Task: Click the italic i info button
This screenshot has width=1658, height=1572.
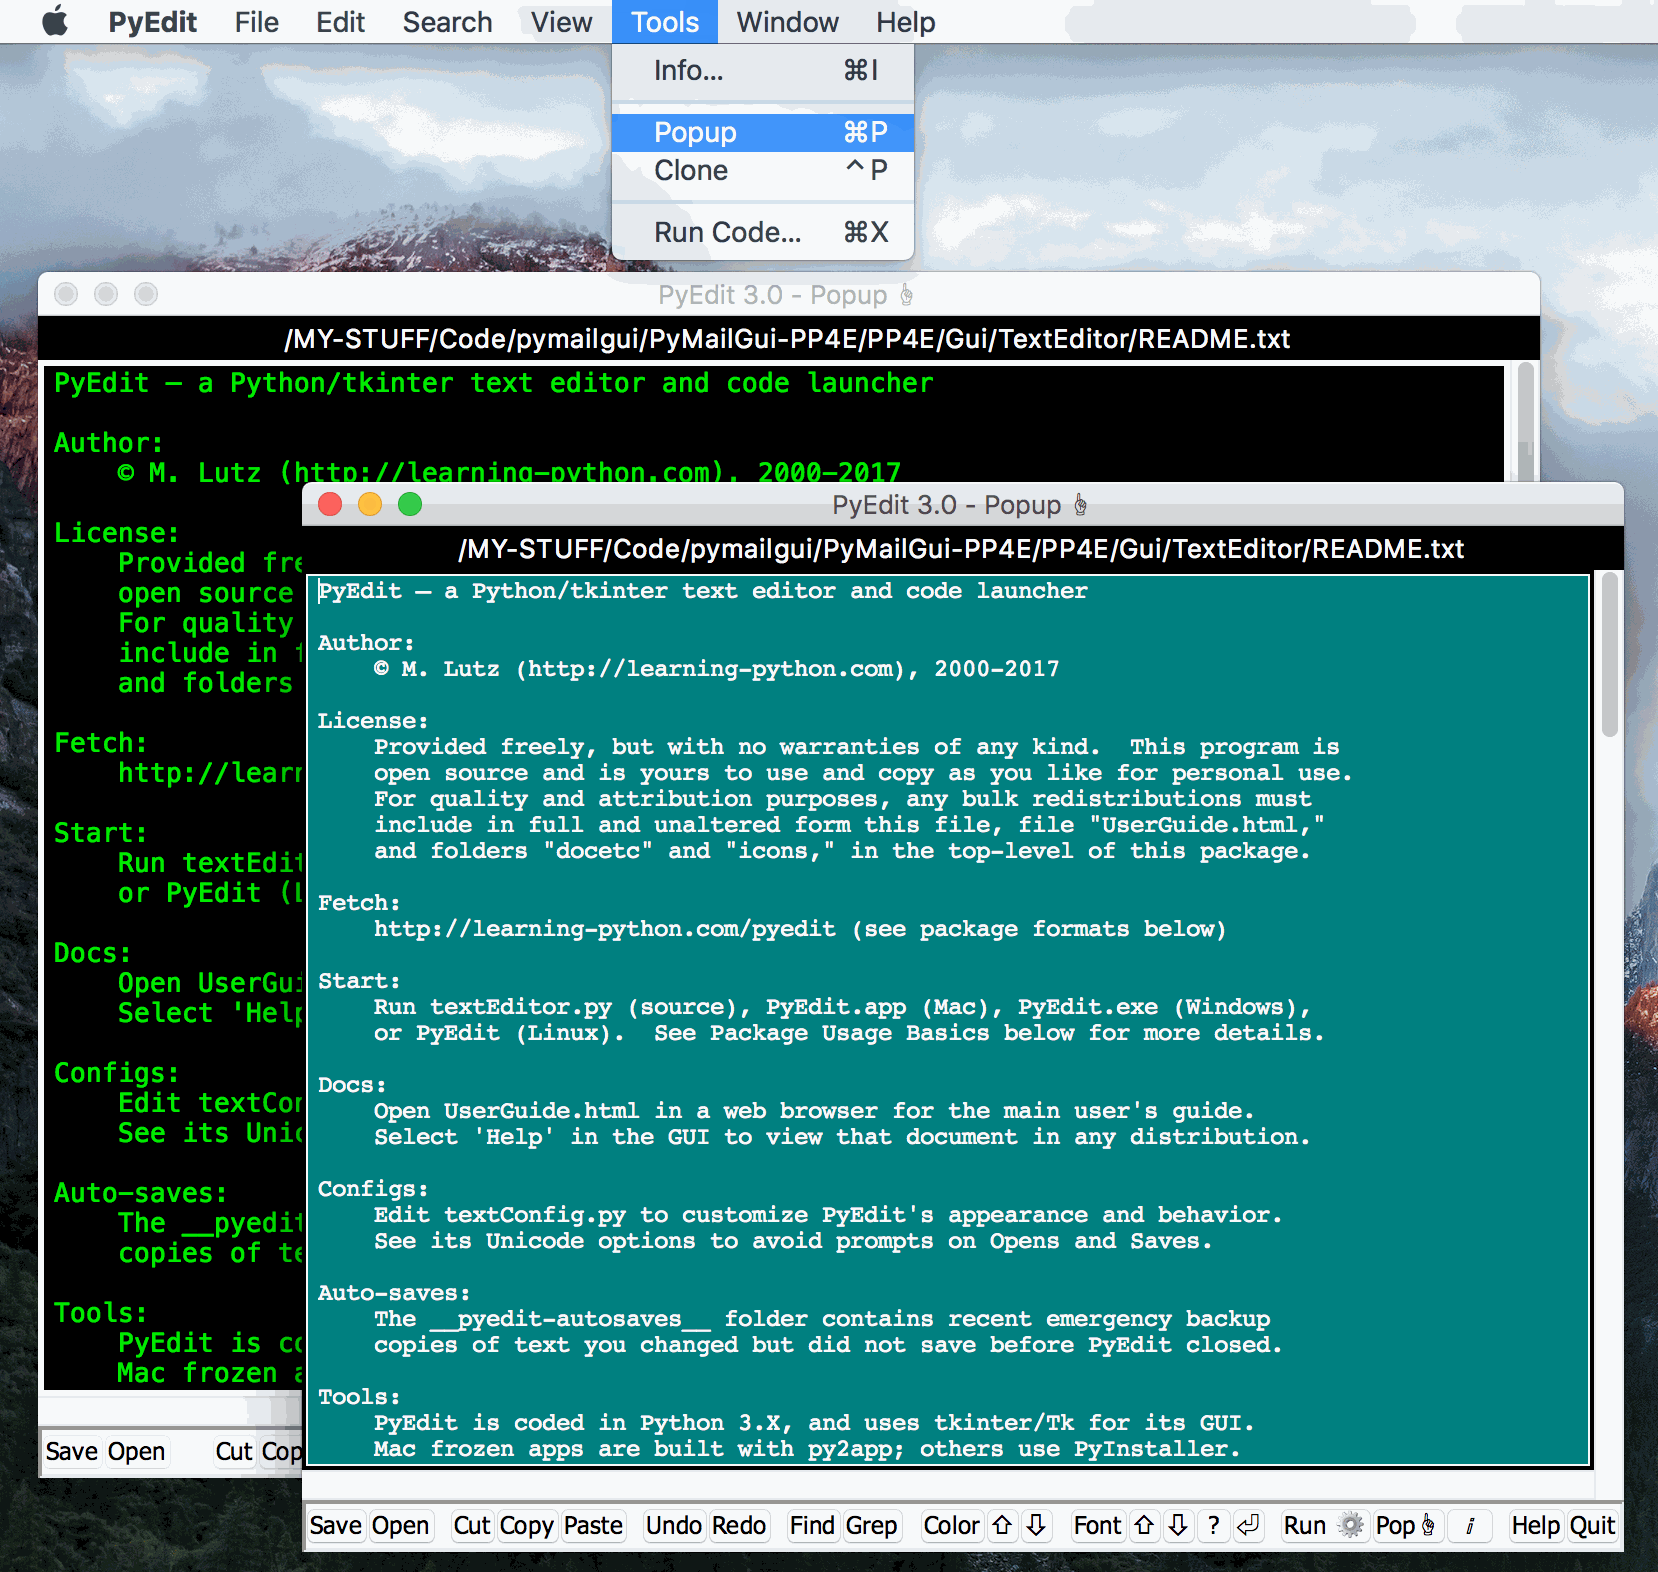Action: [x=1470, y=1525]
